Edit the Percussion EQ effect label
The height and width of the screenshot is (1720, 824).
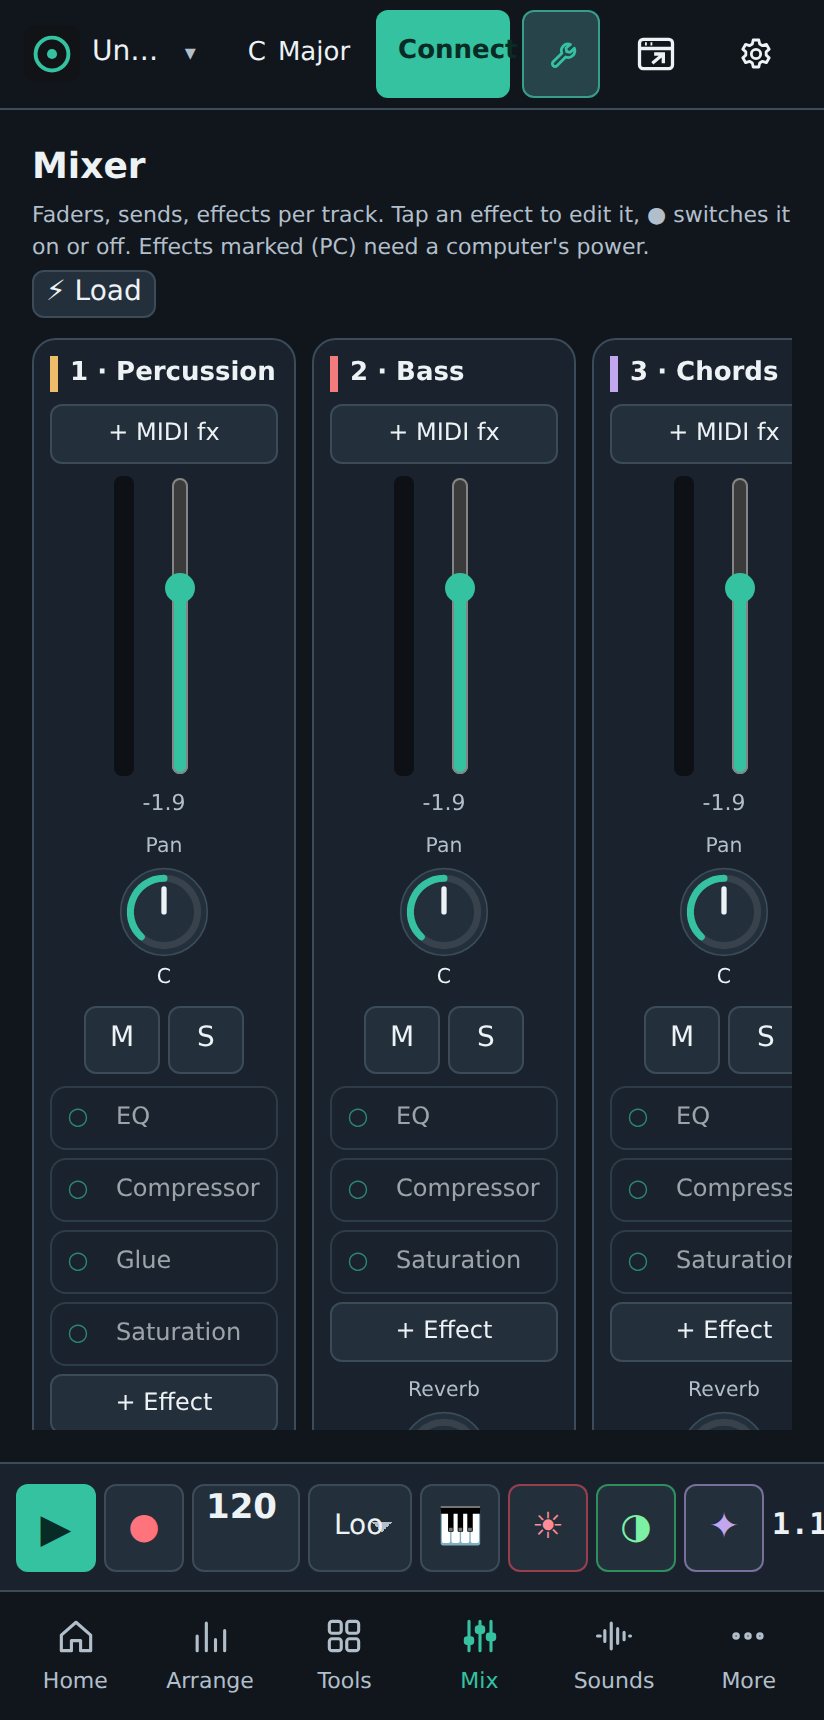tap(133, 1116)
